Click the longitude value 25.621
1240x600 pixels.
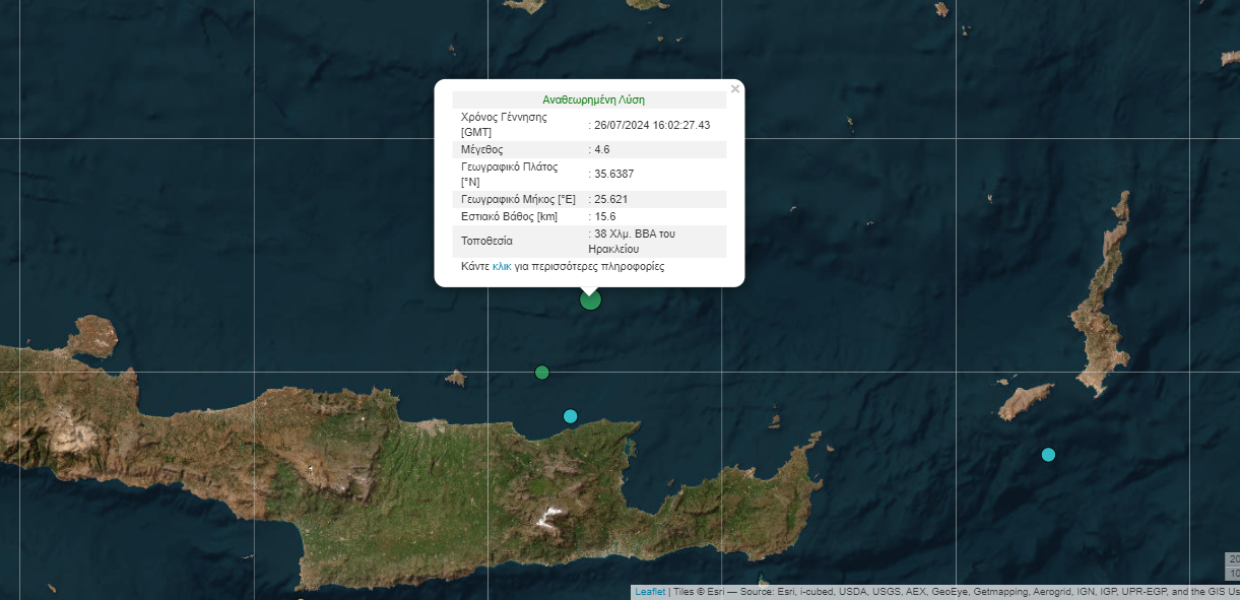611,199
